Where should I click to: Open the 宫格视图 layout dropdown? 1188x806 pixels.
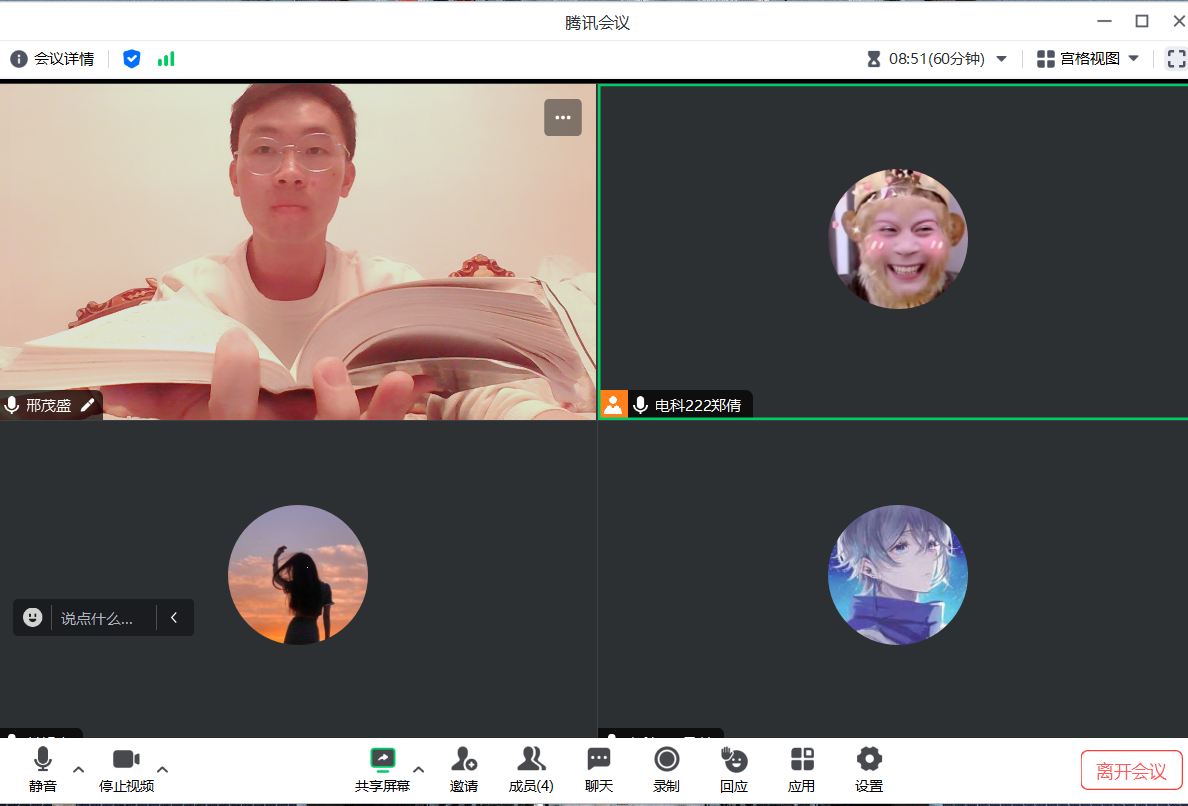point(1088,59)
